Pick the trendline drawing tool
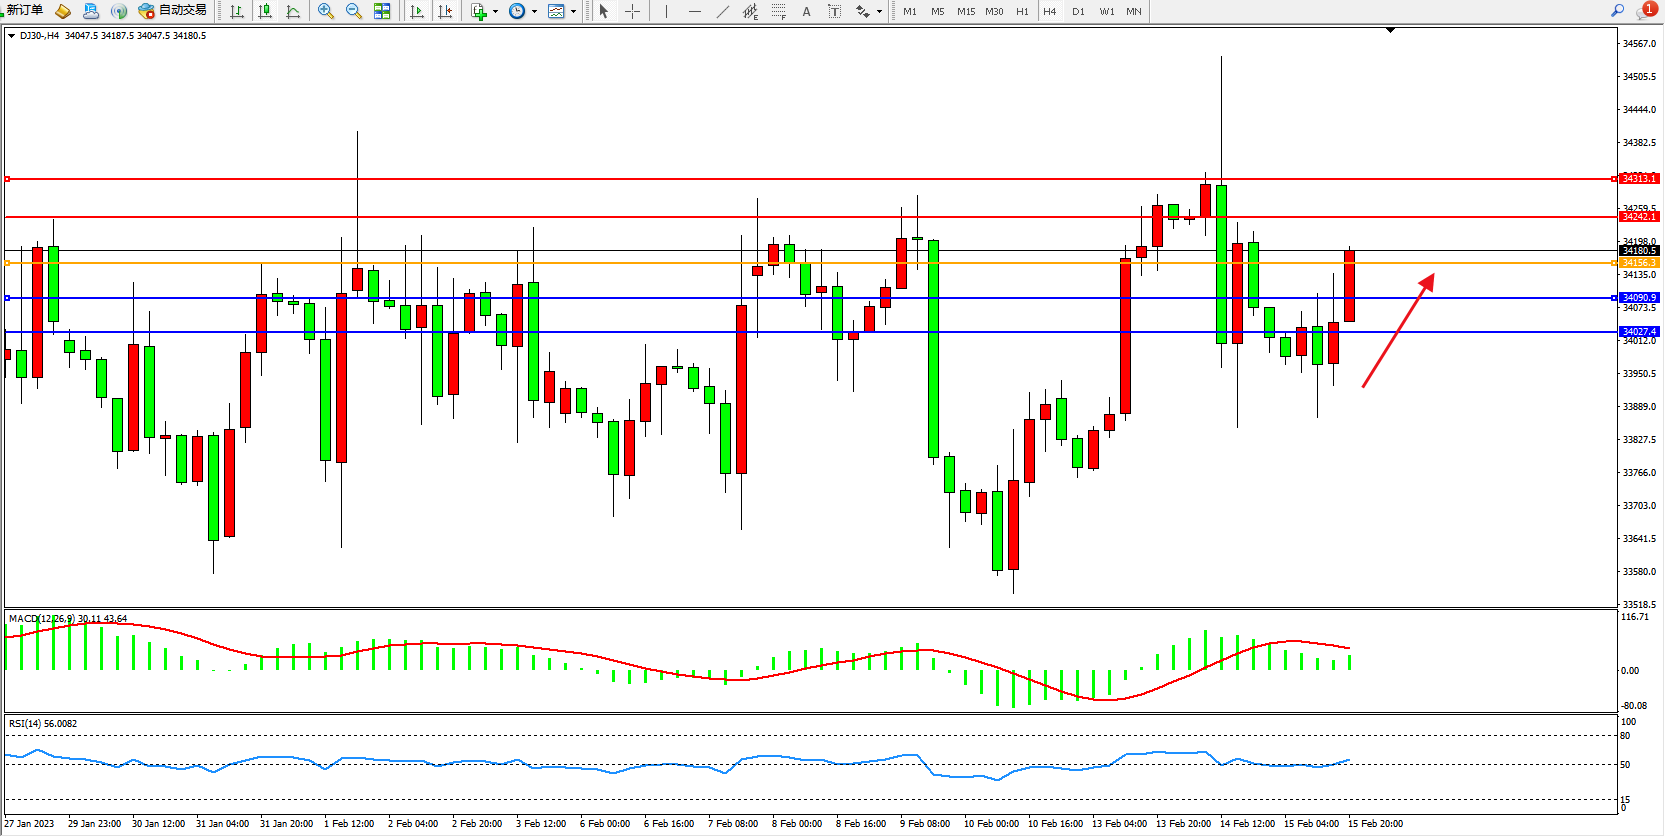 tap(723, 11)
